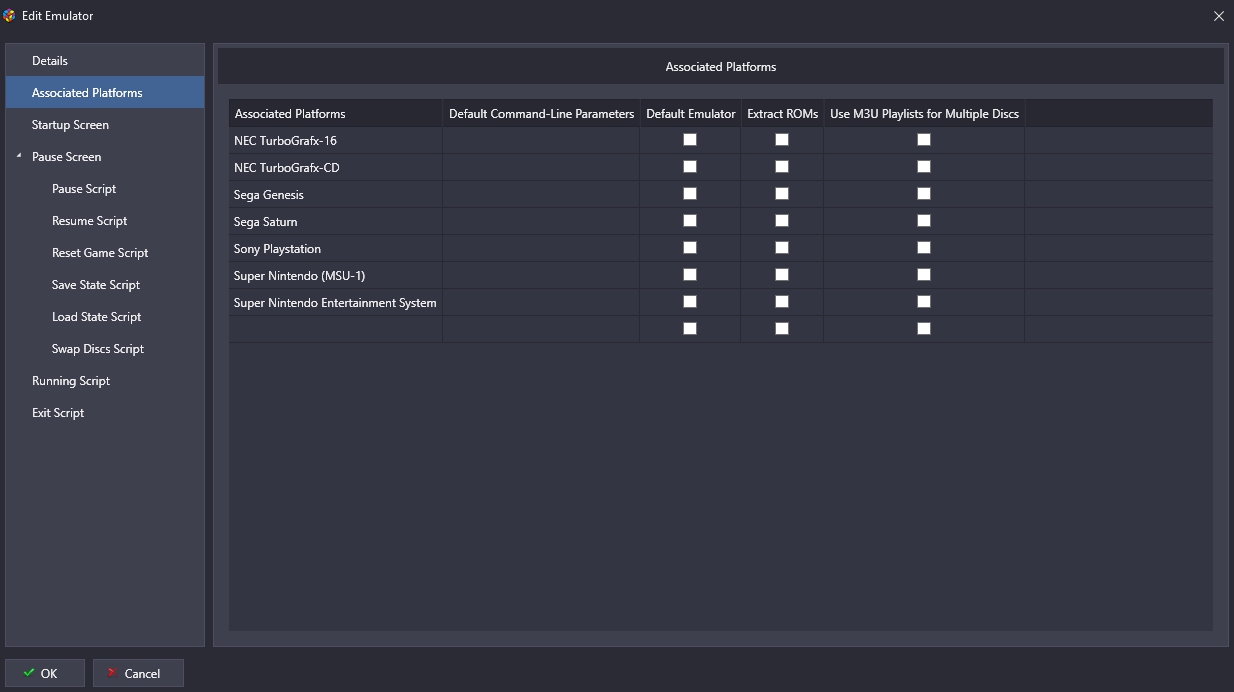The height and width of the screenshot is (692, 1234).
Task: Edit command-line parameters for Sega Genesis
Action: pyautogui.click(x=541, y=194)
